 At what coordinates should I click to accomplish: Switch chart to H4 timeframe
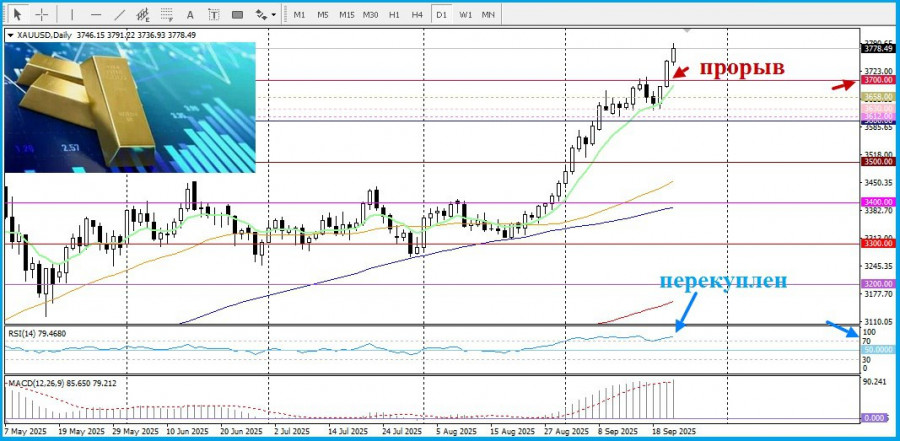pyautogui.click(x=417, y=14)
